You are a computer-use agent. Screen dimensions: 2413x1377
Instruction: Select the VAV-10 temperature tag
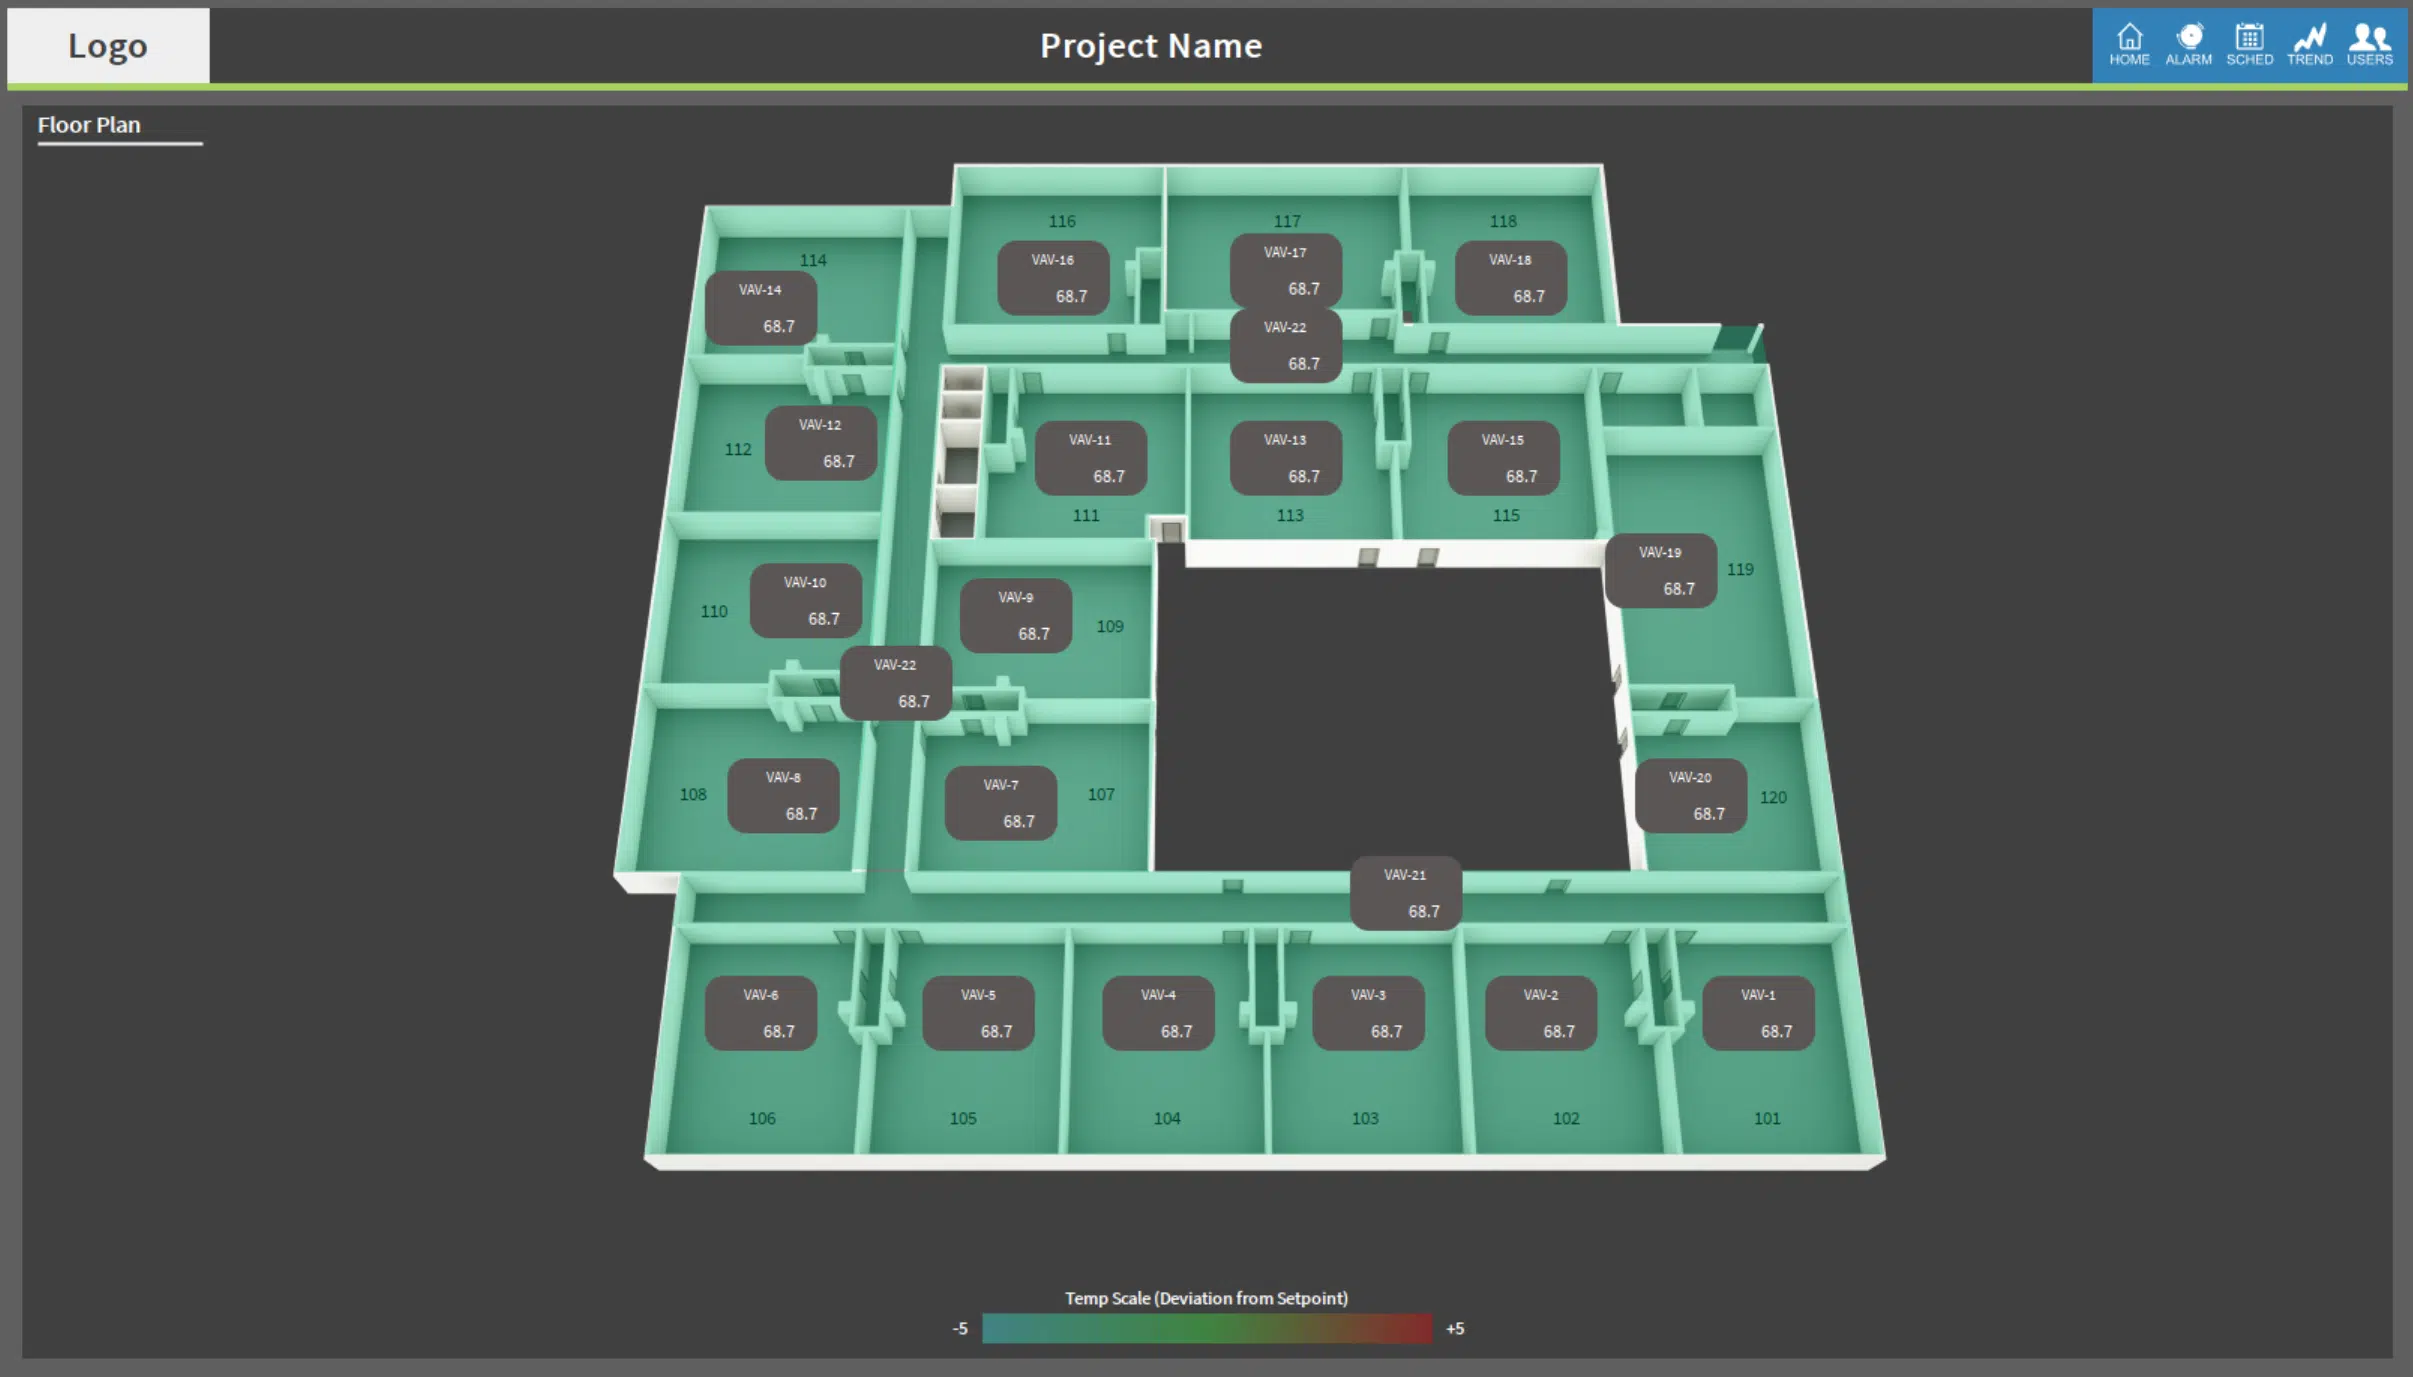click(x=806, y=600)
